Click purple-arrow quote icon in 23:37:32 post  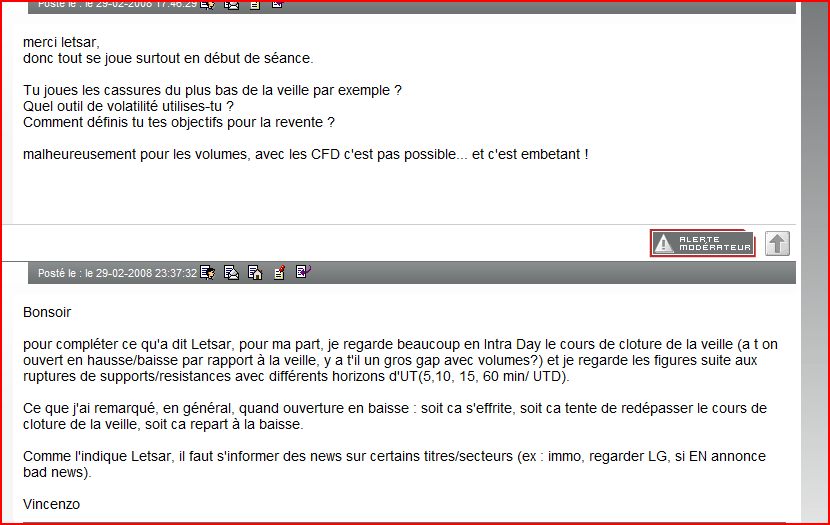[303, 272]
